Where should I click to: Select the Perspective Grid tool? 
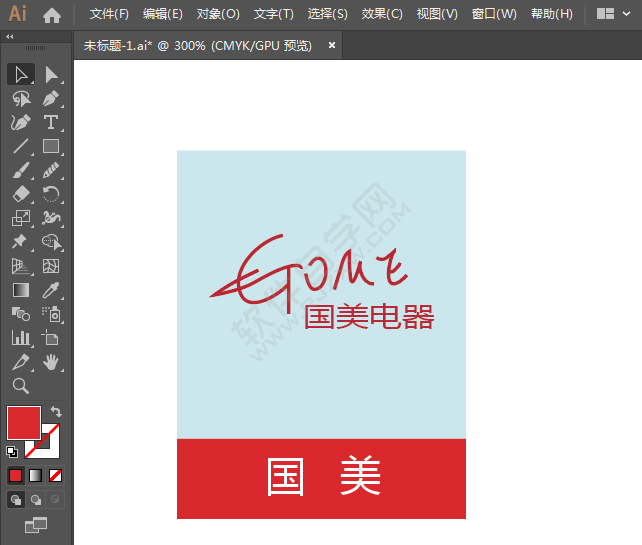click(x=21, y=266)
